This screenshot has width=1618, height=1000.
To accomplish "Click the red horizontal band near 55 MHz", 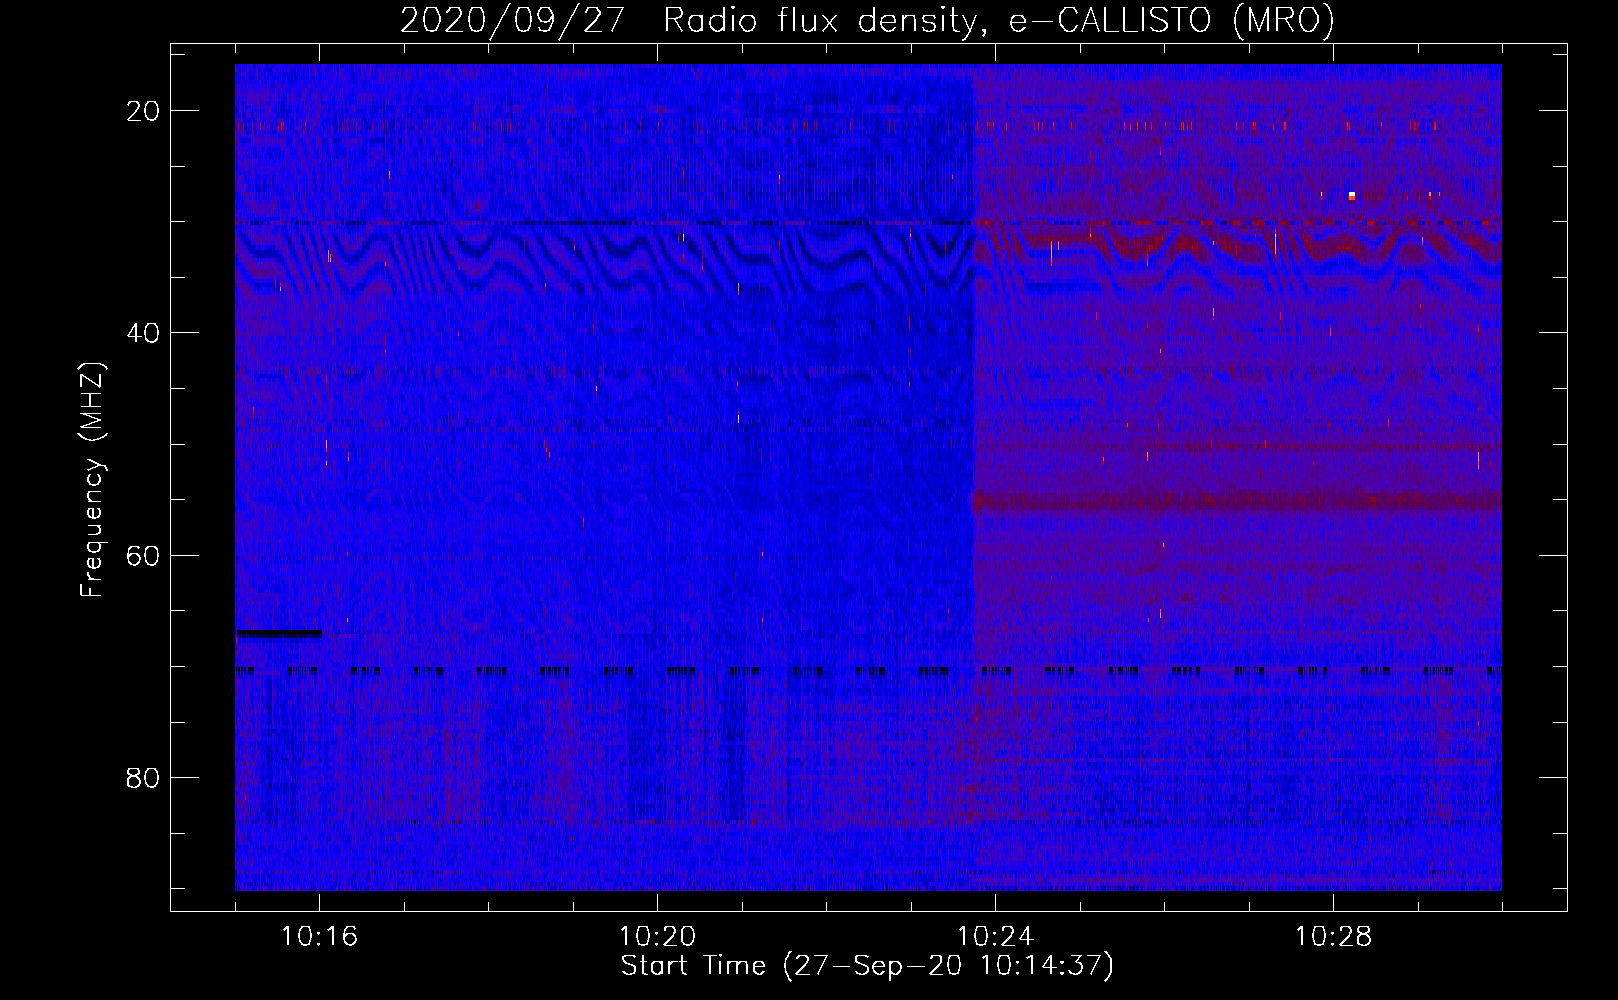I will pos(1238,502).
